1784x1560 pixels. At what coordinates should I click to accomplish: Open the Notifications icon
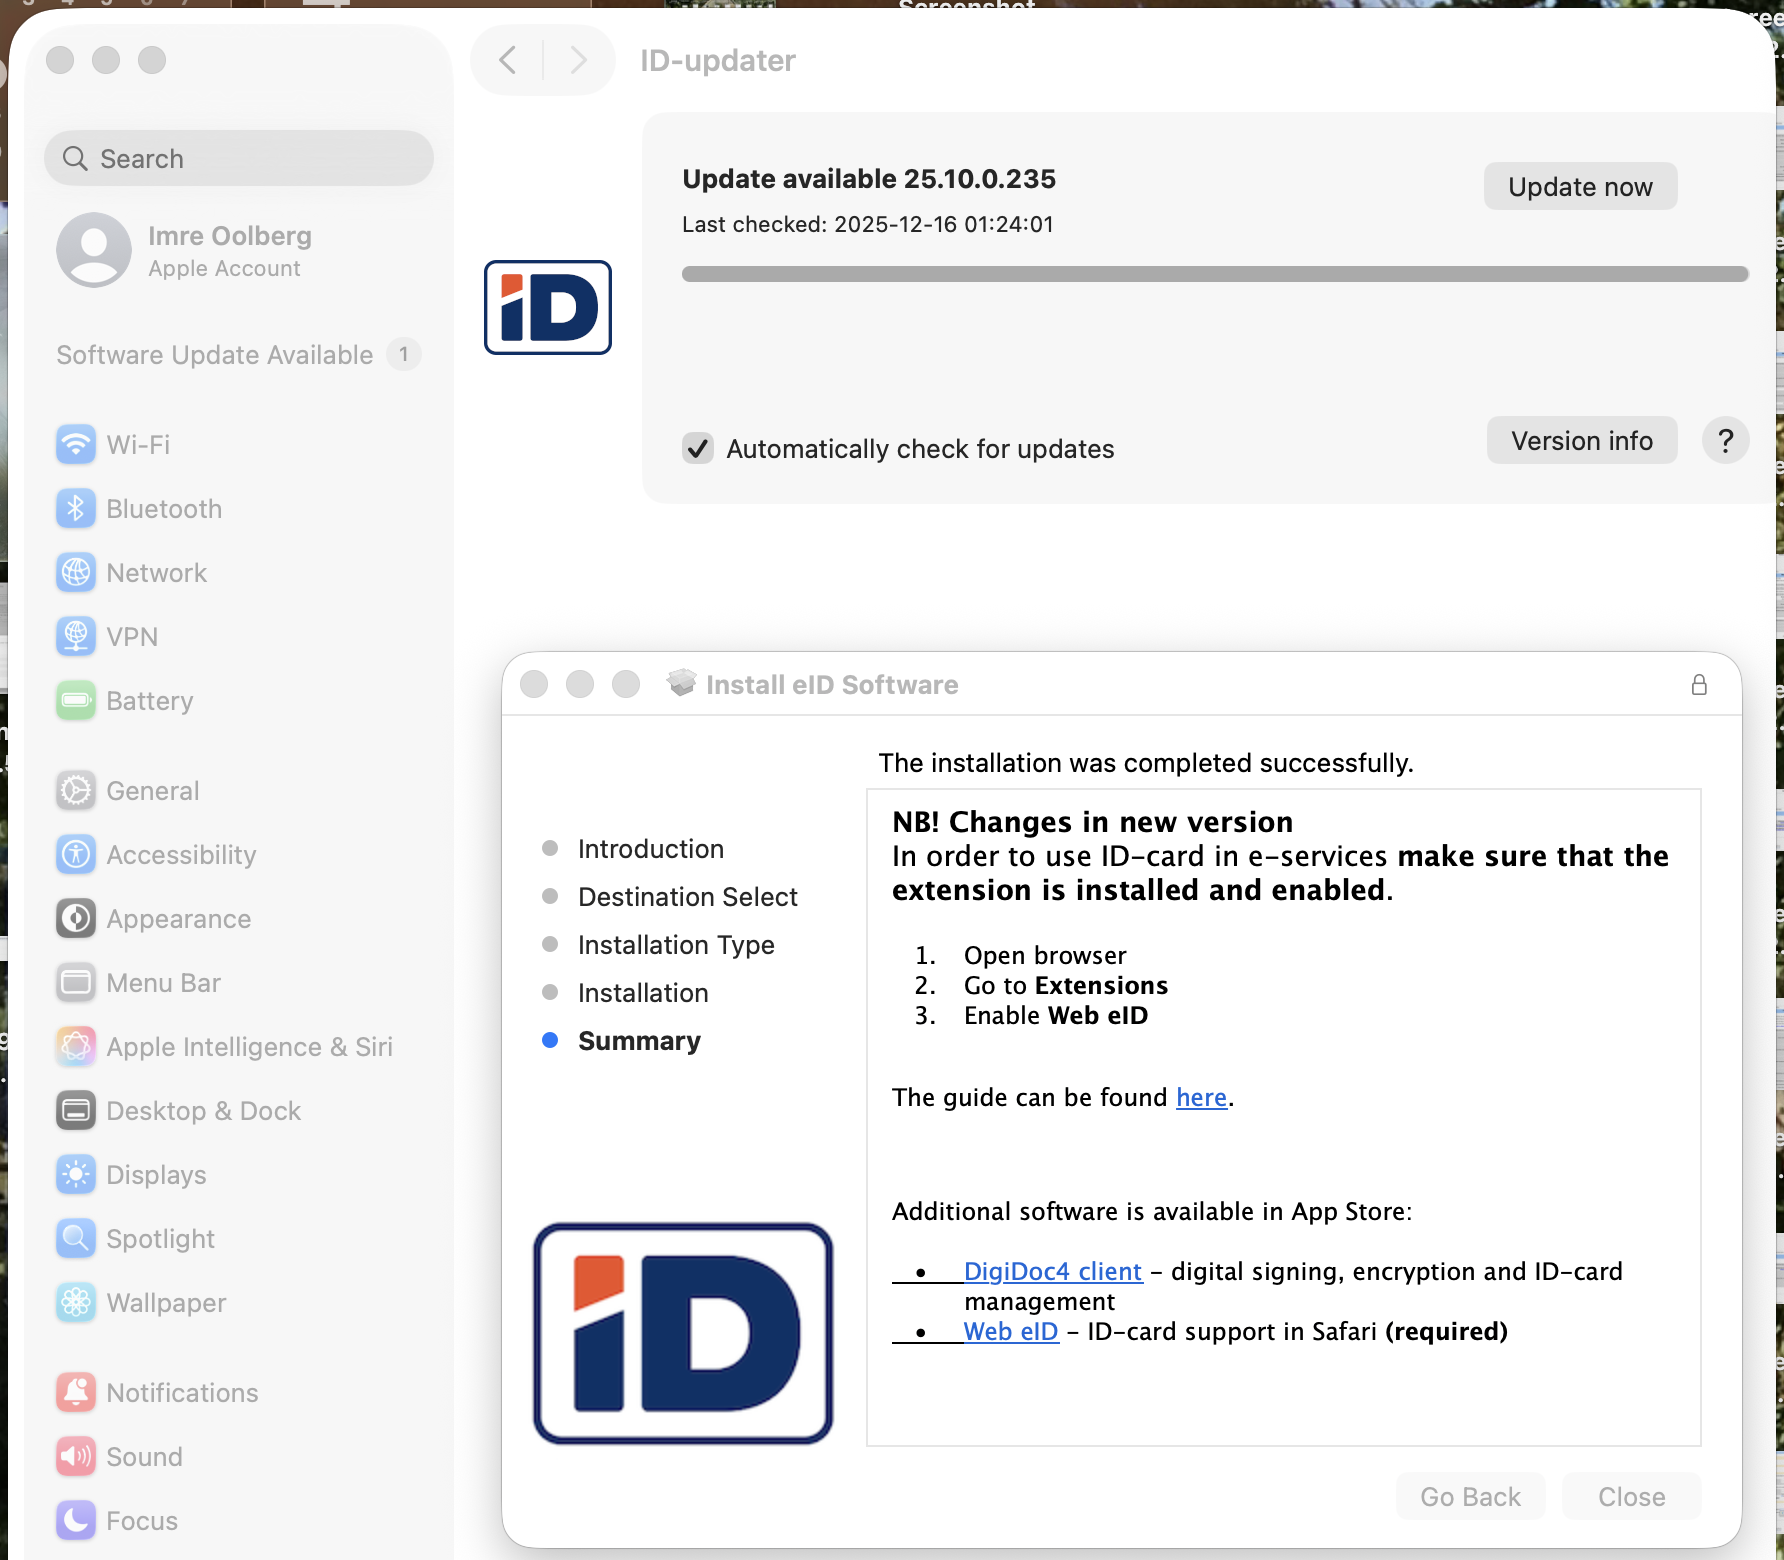click(76, 1393)
